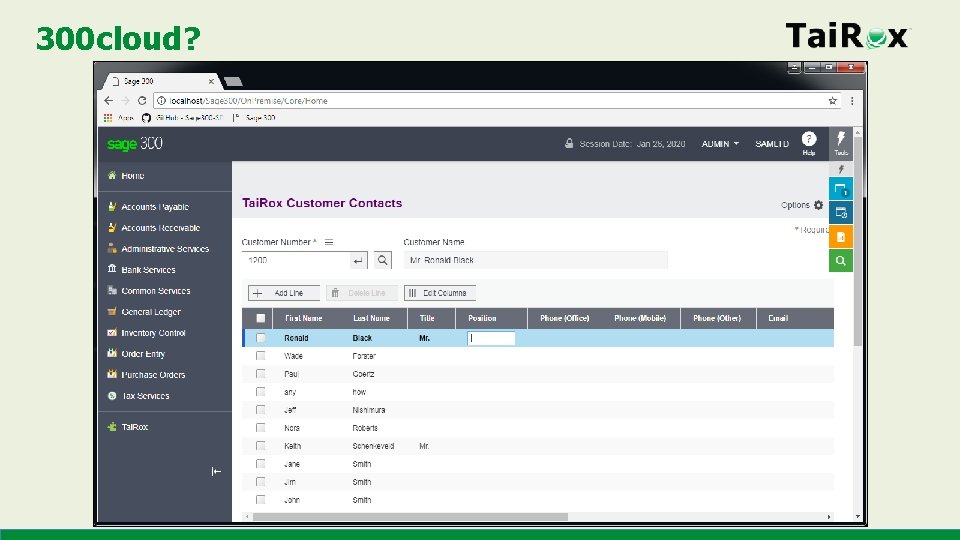Click the Customer Number menu icon

coord(329,242)
